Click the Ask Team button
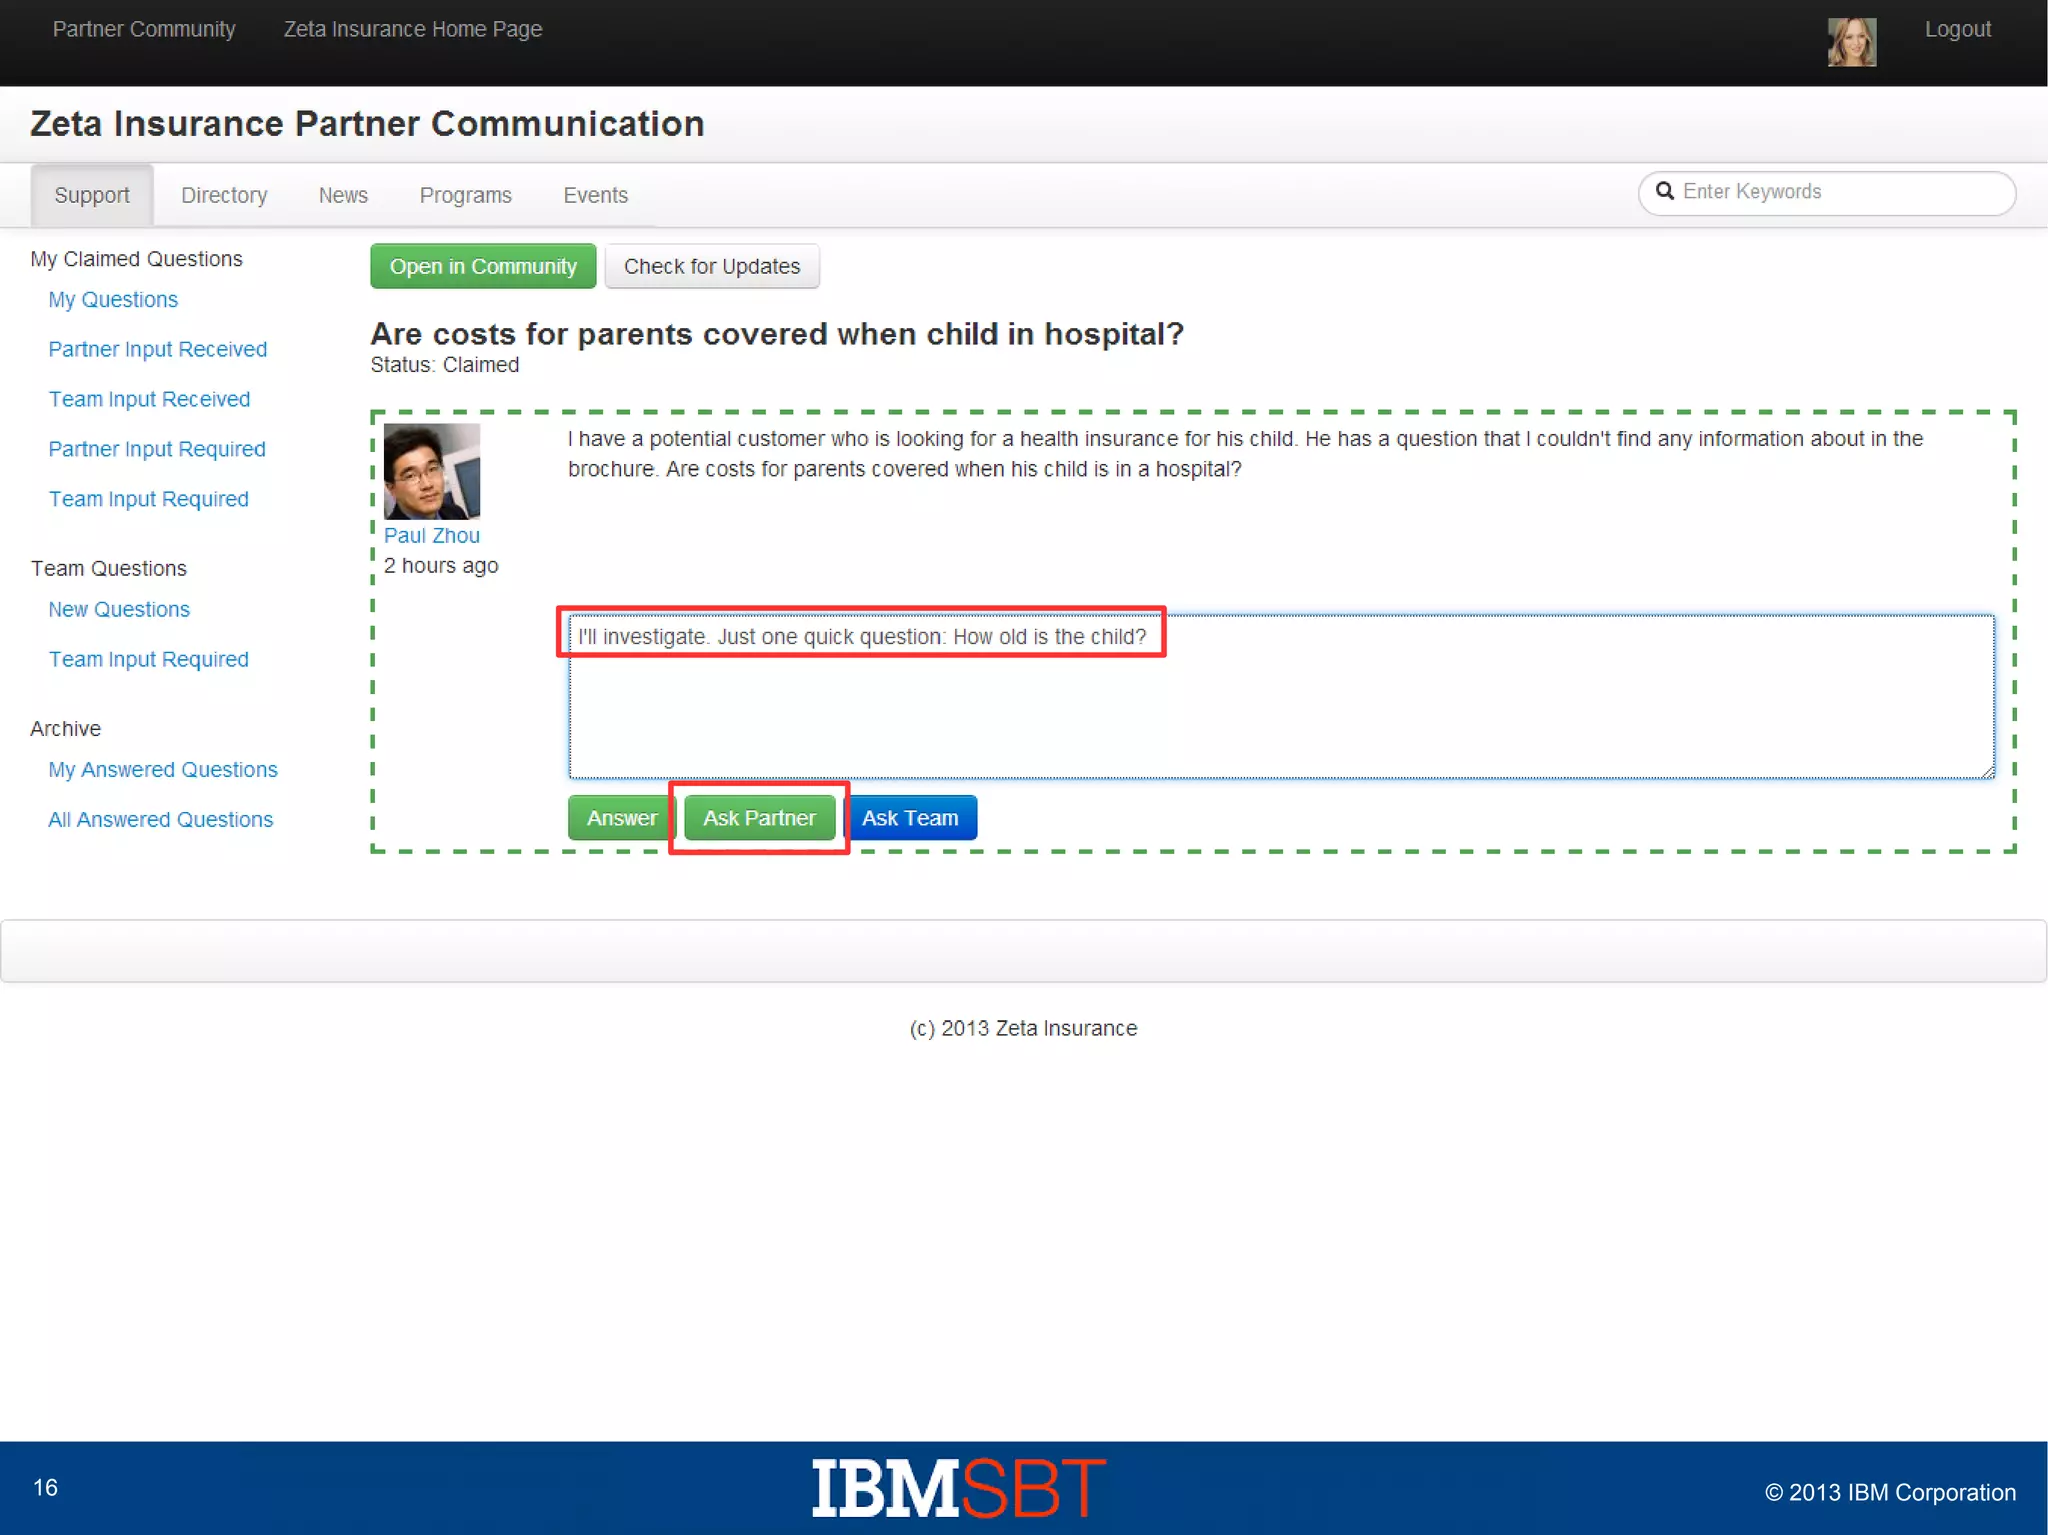Viewport: 2048px width, 1535px height. pyautogui.click(x=910, y=818)
